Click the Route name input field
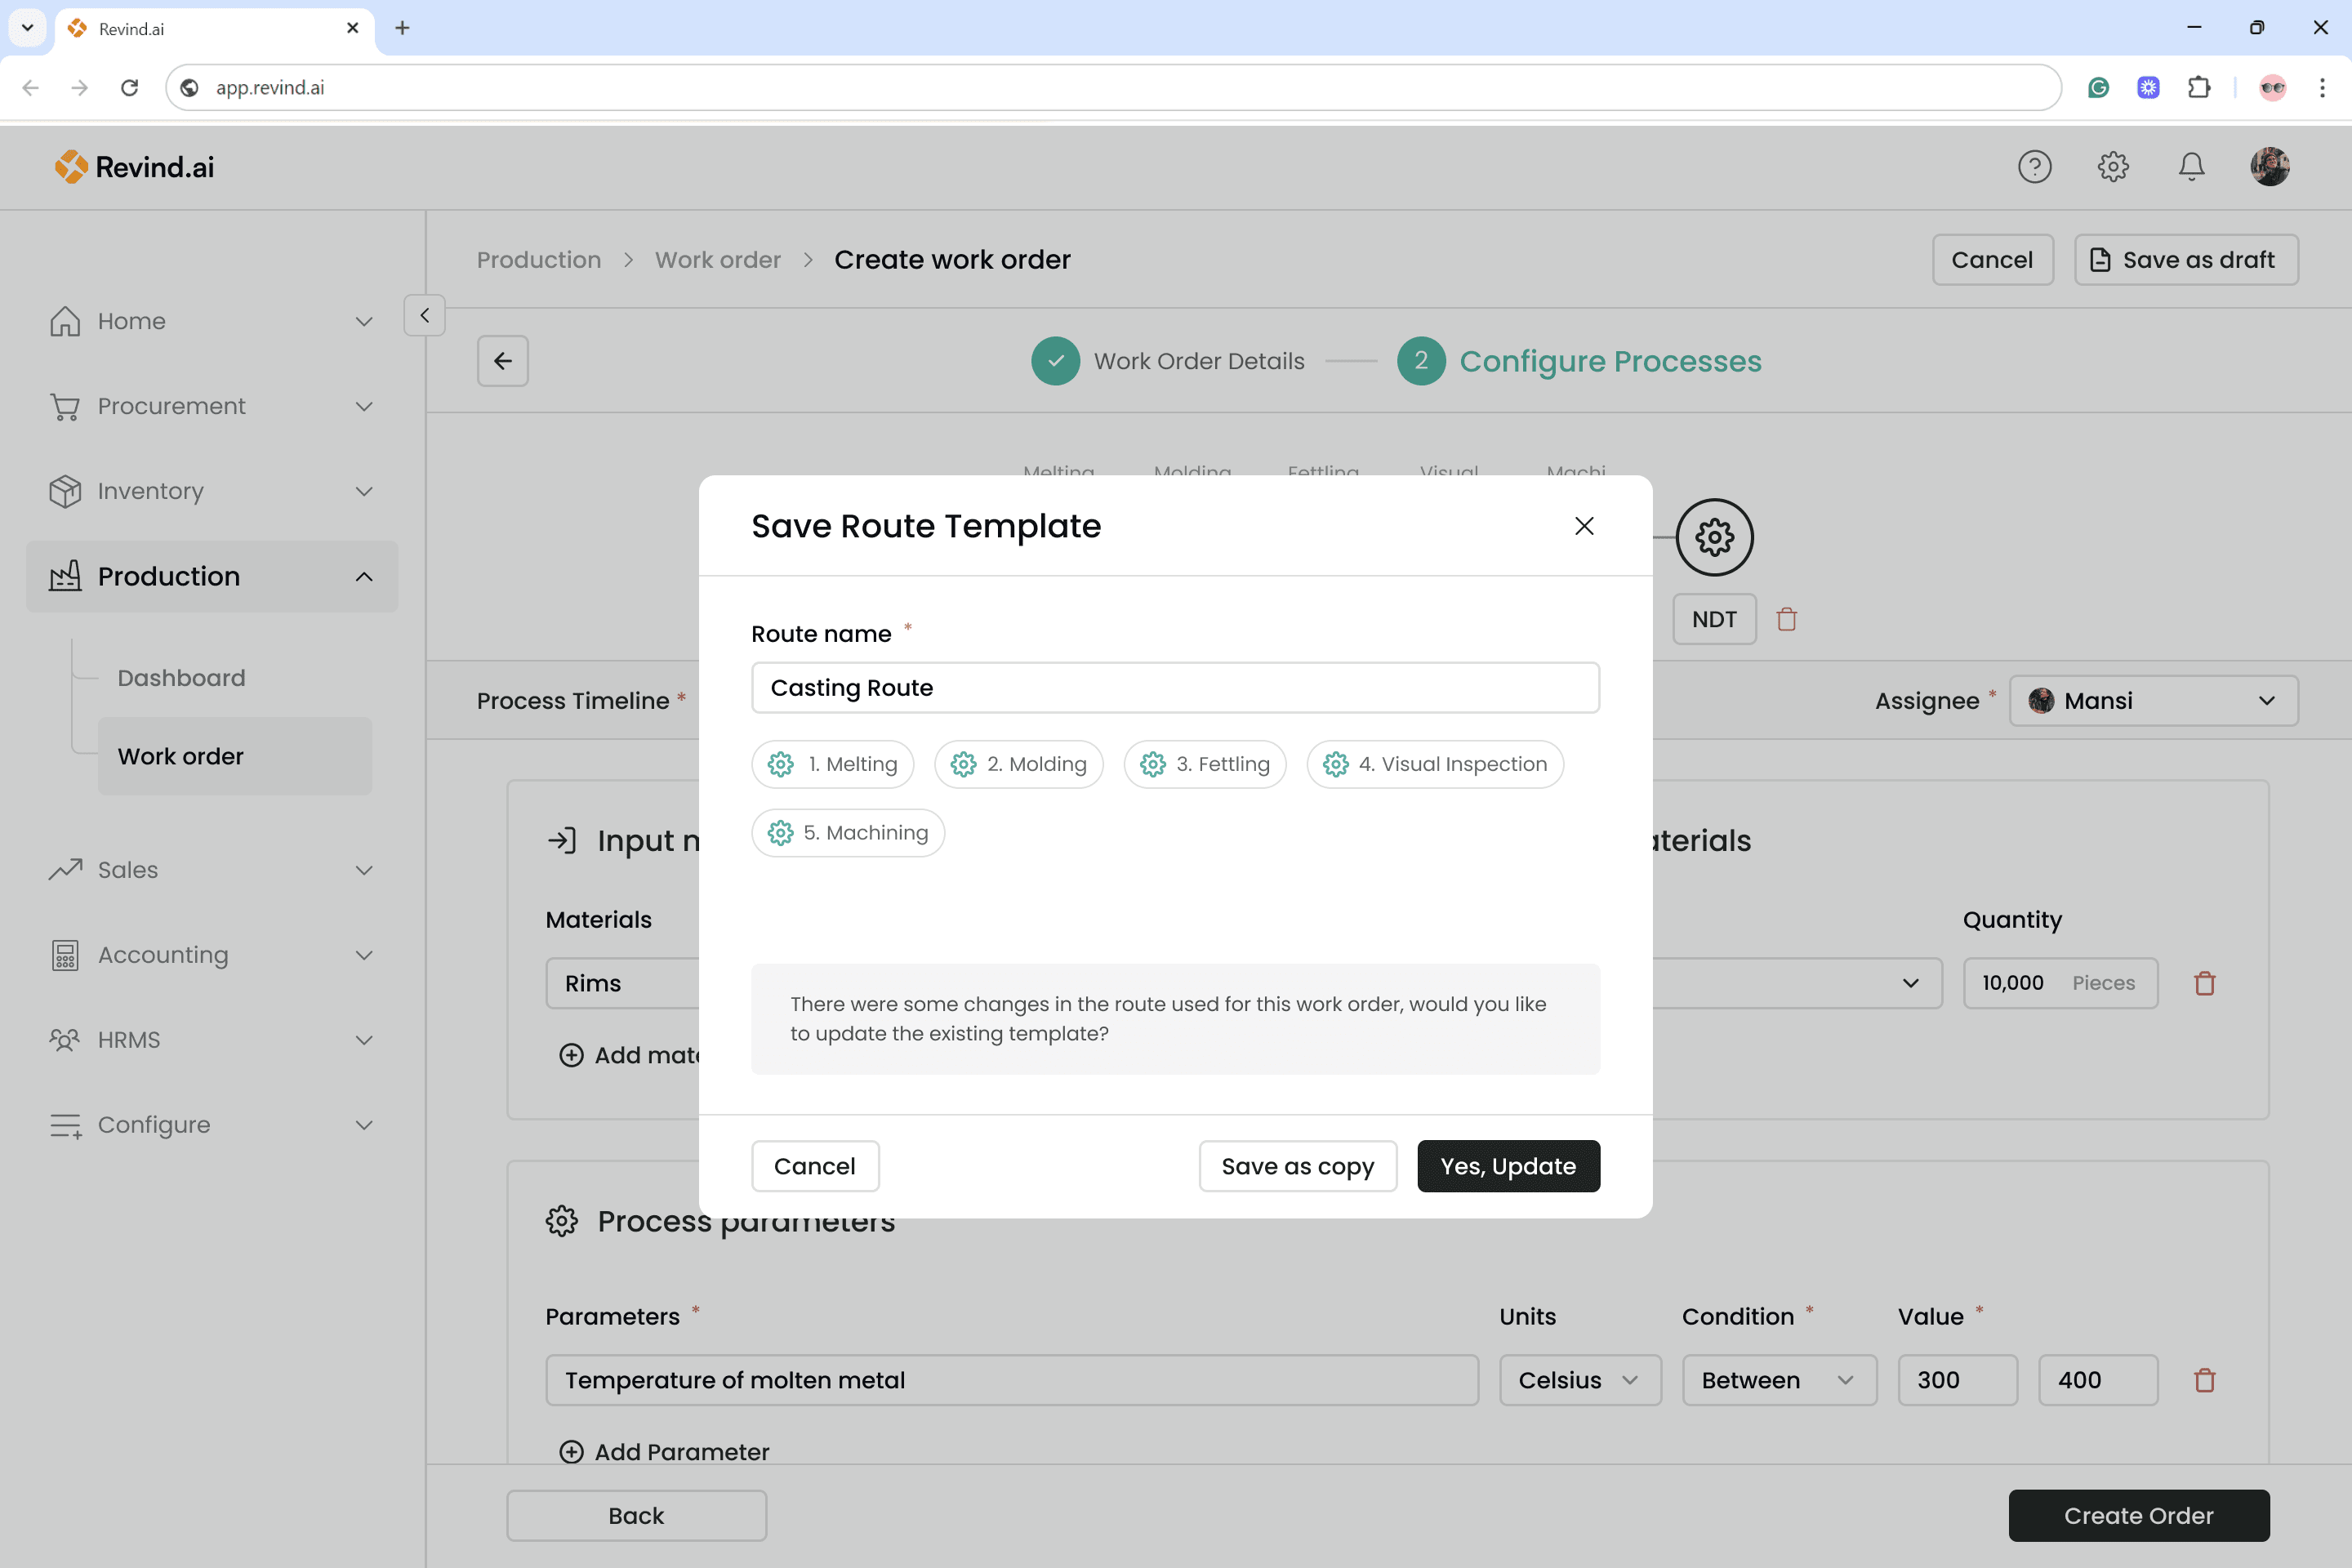Image resolution: width=2352 pixels, height=1568 pixels. (x=1175, y=688)
